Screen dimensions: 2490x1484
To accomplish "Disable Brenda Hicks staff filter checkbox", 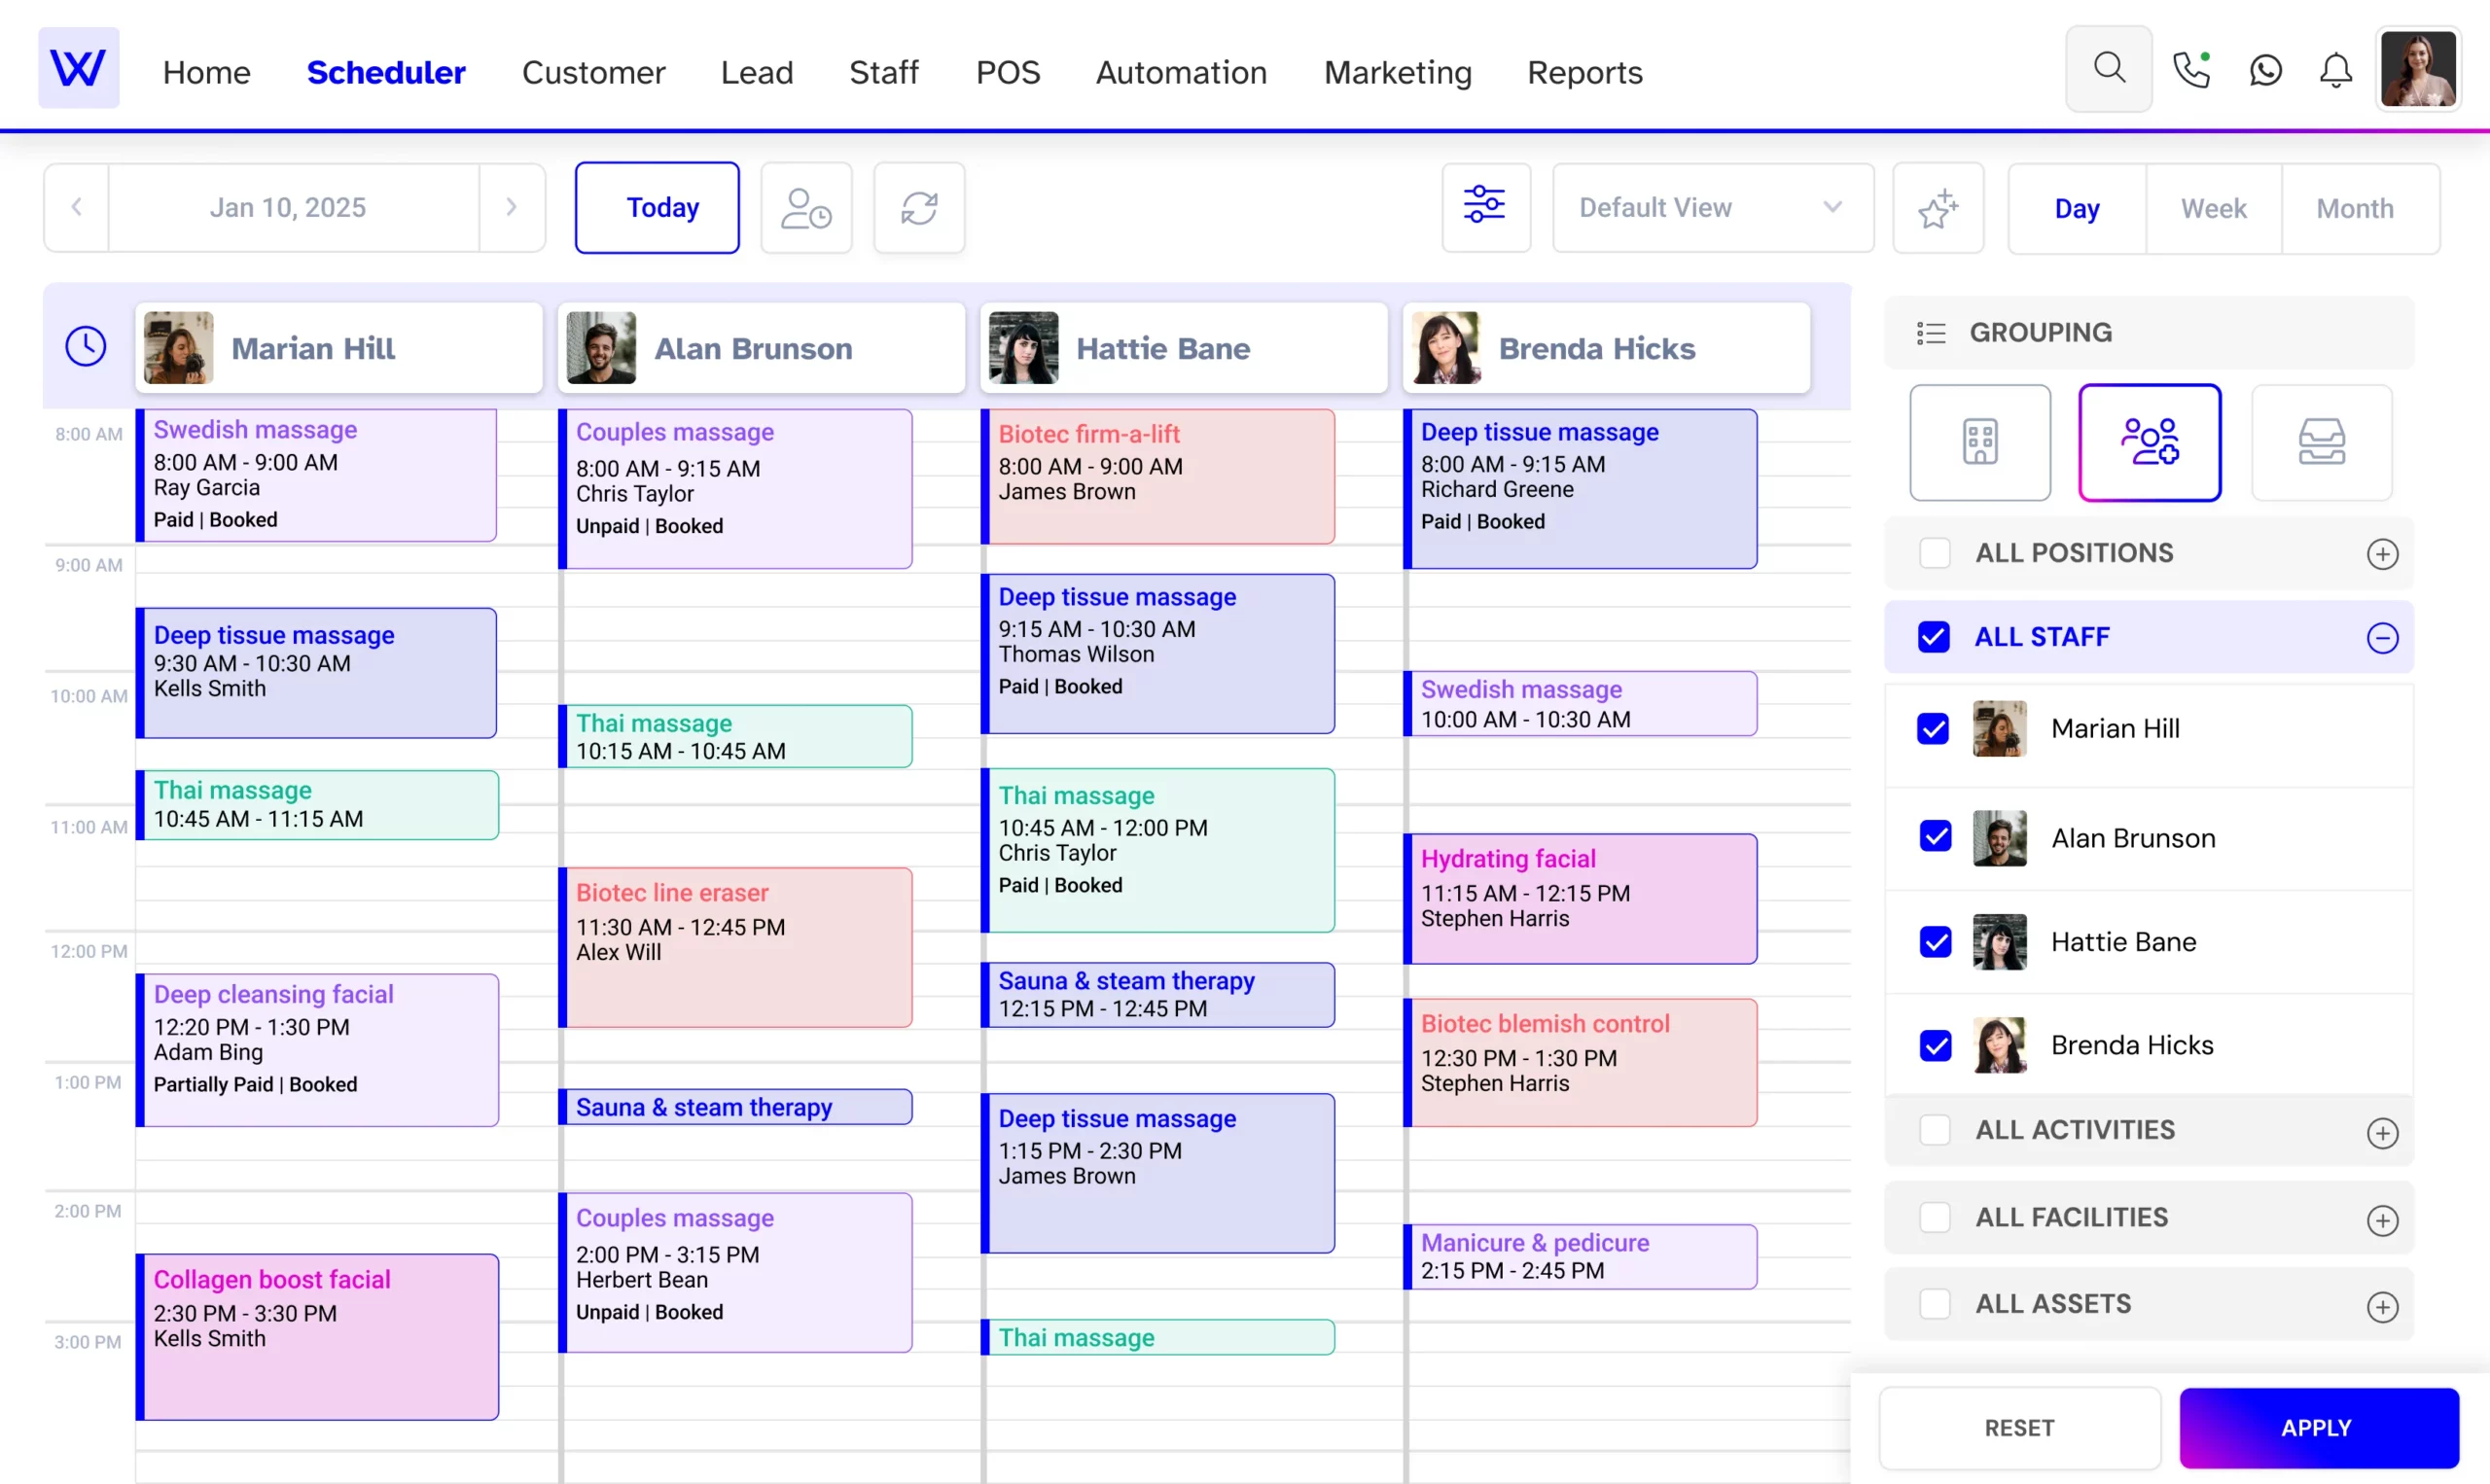I will (x=1939, y=1044).
